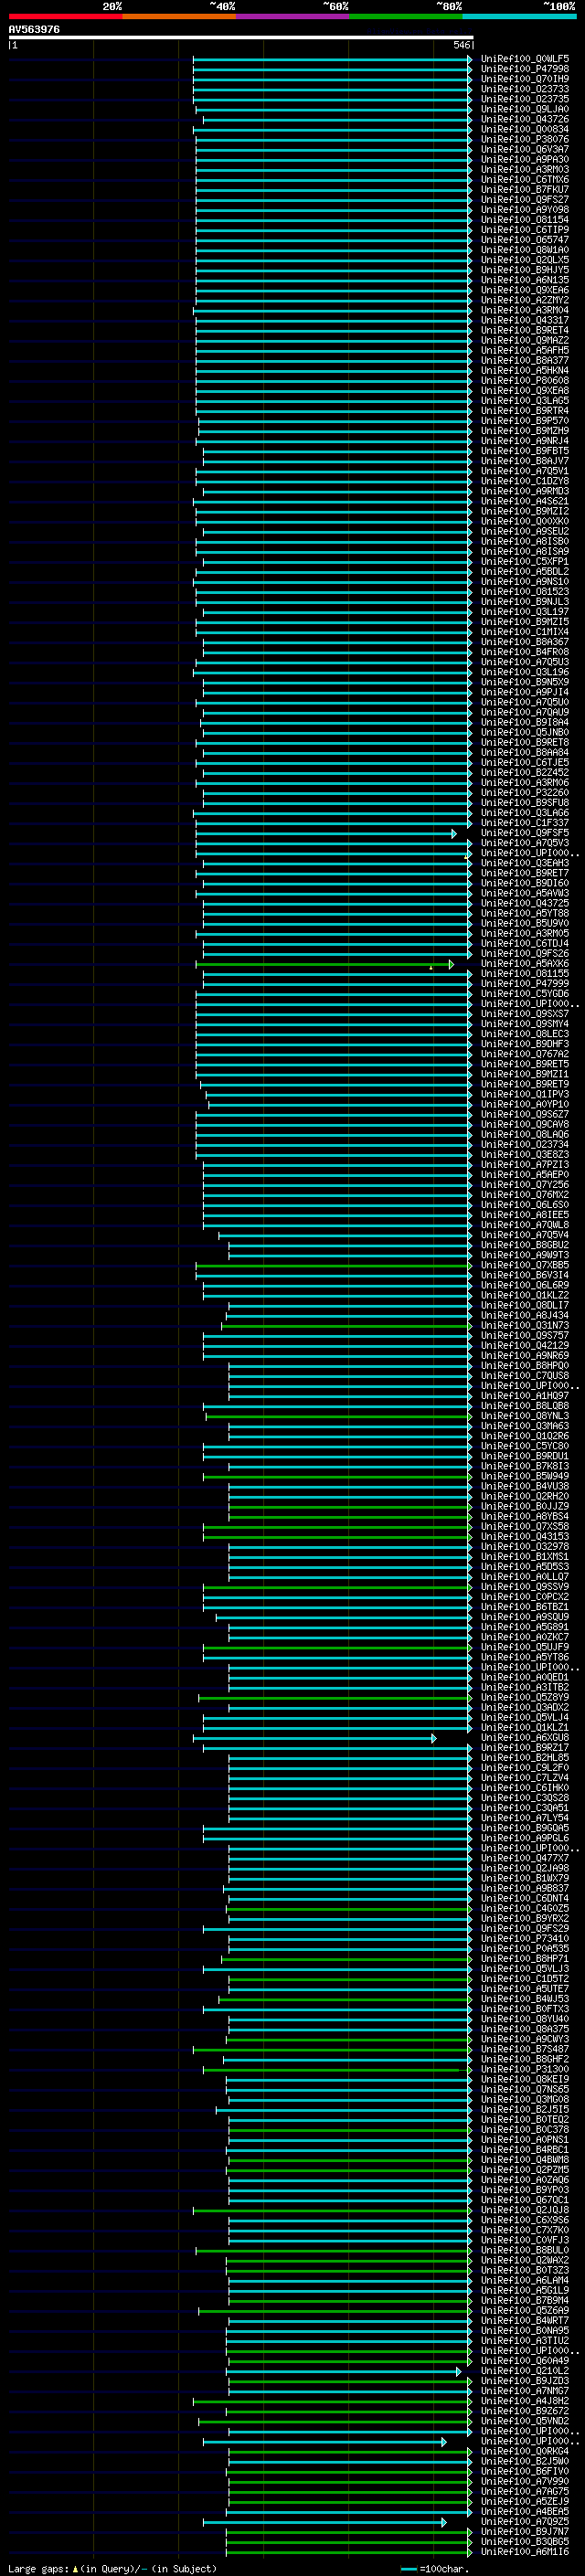This screenshot has height=2576, width=585.
Task: Choose hit UniRef100_A7Q5V3
Action: pyautogui.click(x=525, y=843)
